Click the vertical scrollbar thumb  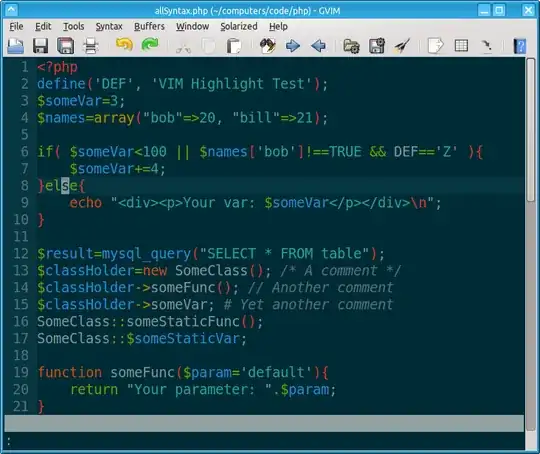coord(531,130)
